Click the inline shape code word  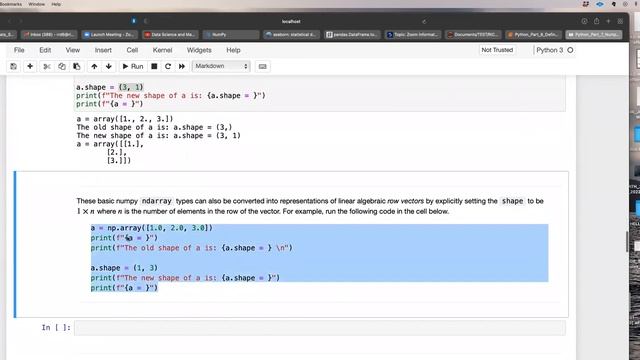tap(512, 201)
